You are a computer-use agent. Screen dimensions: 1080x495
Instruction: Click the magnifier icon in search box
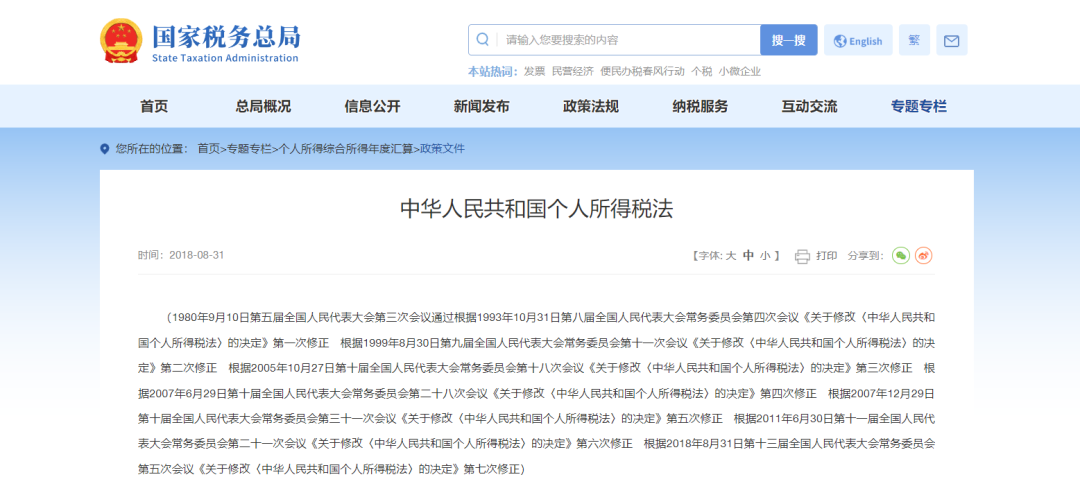[x=483, y=40]
